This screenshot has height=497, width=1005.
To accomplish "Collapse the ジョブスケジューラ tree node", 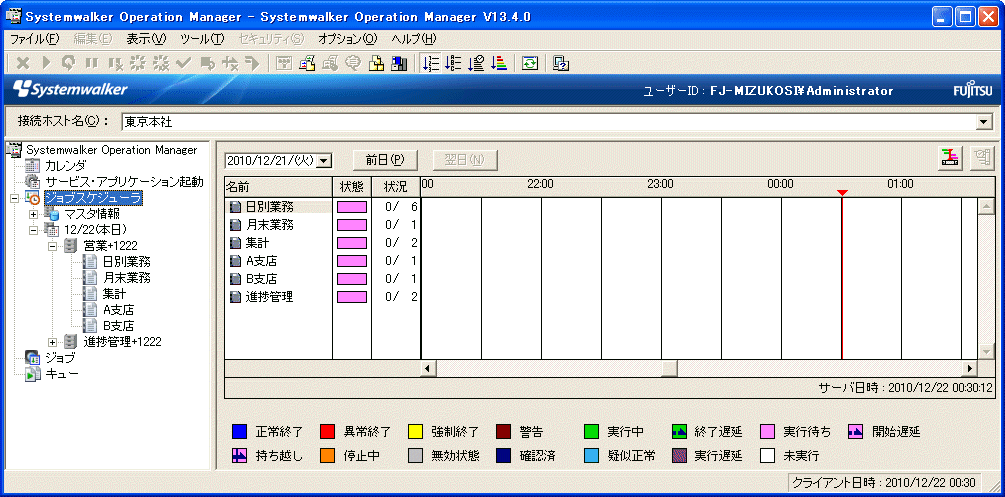I will 15,198.
